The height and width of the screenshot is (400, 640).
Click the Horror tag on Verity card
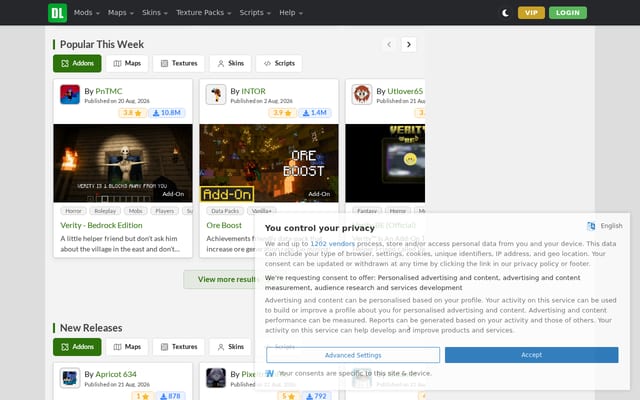pyautogui.click(x=73, y=211)
